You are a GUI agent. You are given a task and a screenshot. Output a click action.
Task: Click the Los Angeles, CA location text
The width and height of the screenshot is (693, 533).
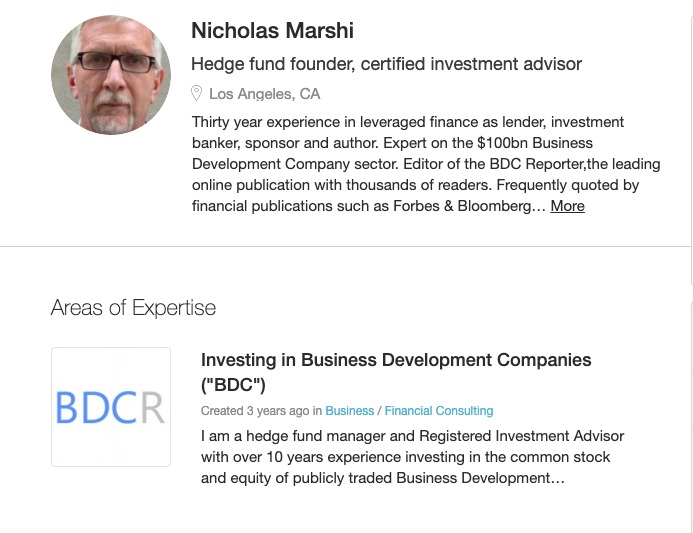click(264, 94)
